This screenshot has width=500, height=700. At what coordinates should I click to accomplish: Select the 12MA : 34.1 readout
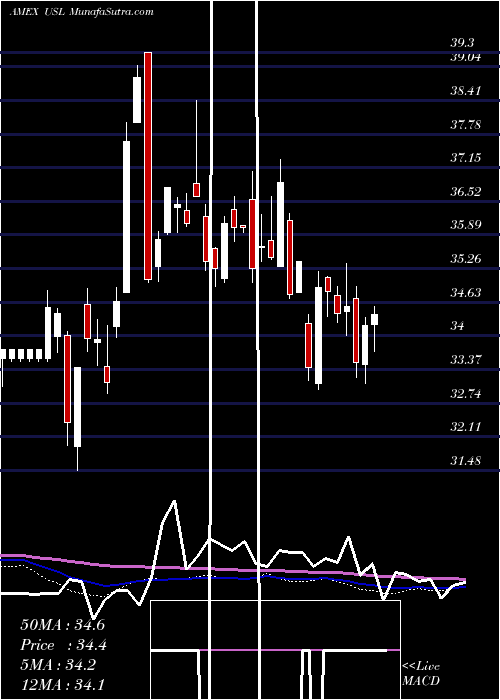[x=62, y=684]
